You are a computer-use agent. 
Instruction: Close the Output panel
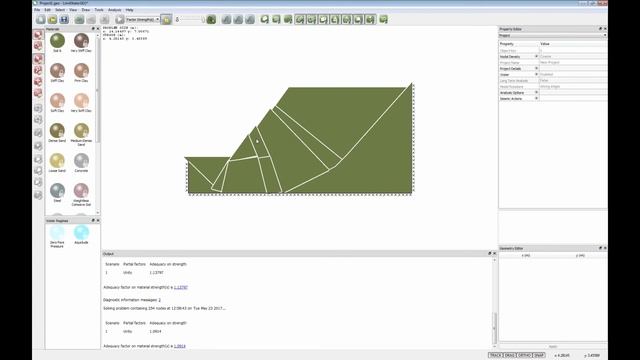(x=495, y=253)
